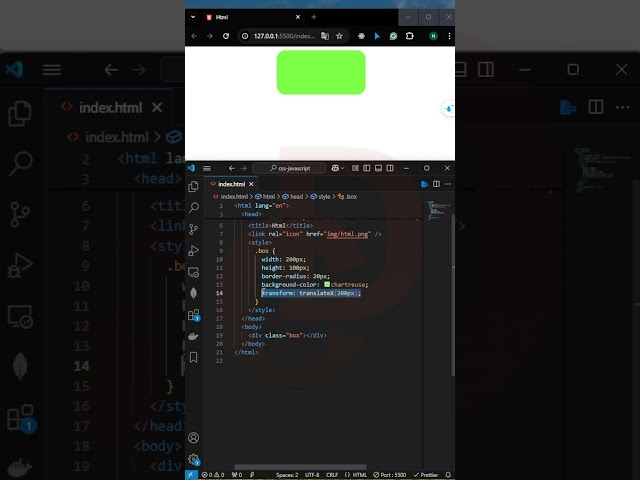Click VS Code hamburger application menu
This screenshot has height=480, width=640.
click(x=207, y=168)
